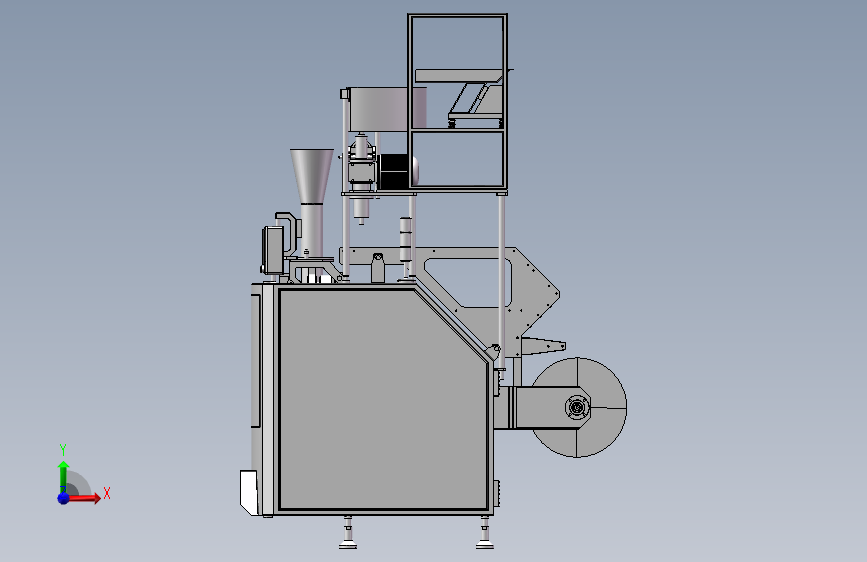867x562 pixels.
Task: Select the conical feed hopper funnel
Action: point(312,175)
